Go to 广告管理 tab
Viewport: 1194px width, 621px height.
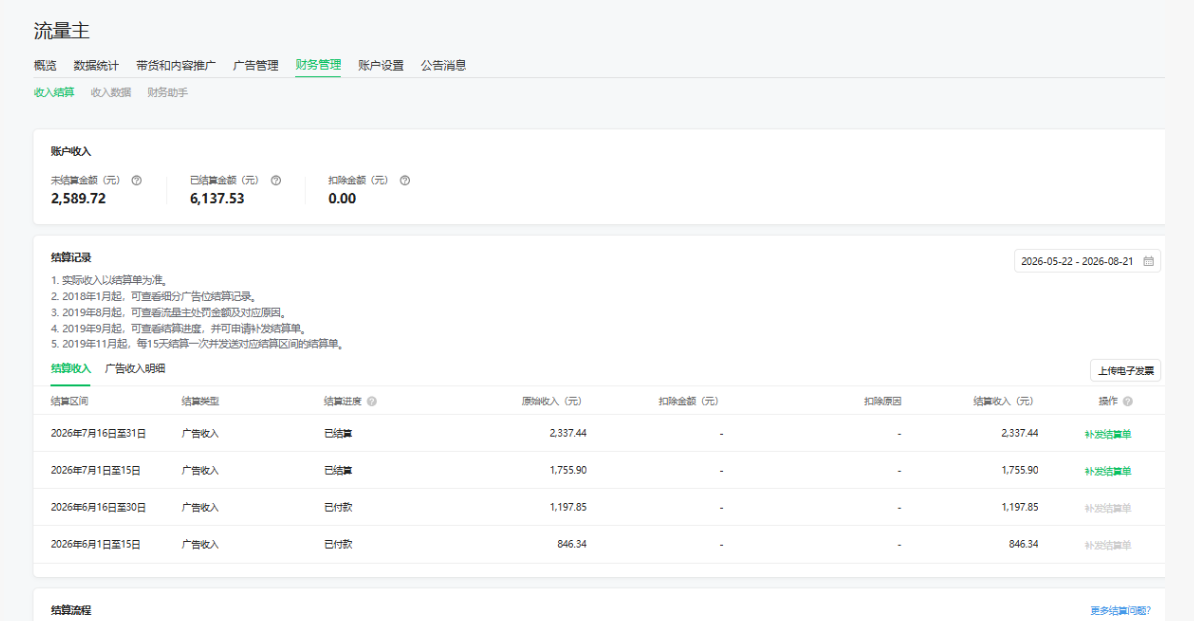(256, 65)
